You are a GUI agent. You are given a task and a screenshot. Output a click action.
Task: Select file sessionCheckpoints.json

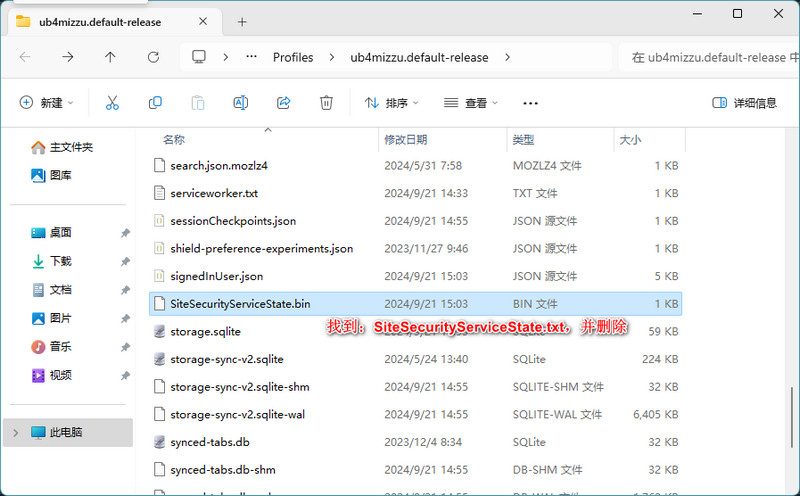pos(415,221)
